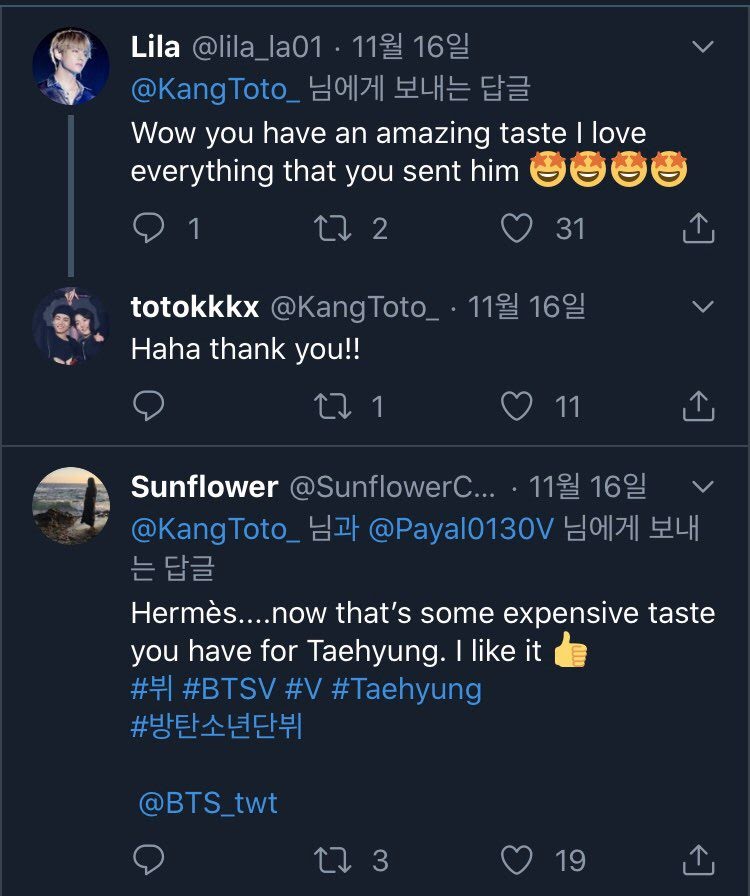Screen dimensions: 750x896
Task: Reply to totokkkx's thank you tweet
Action: 149,406
